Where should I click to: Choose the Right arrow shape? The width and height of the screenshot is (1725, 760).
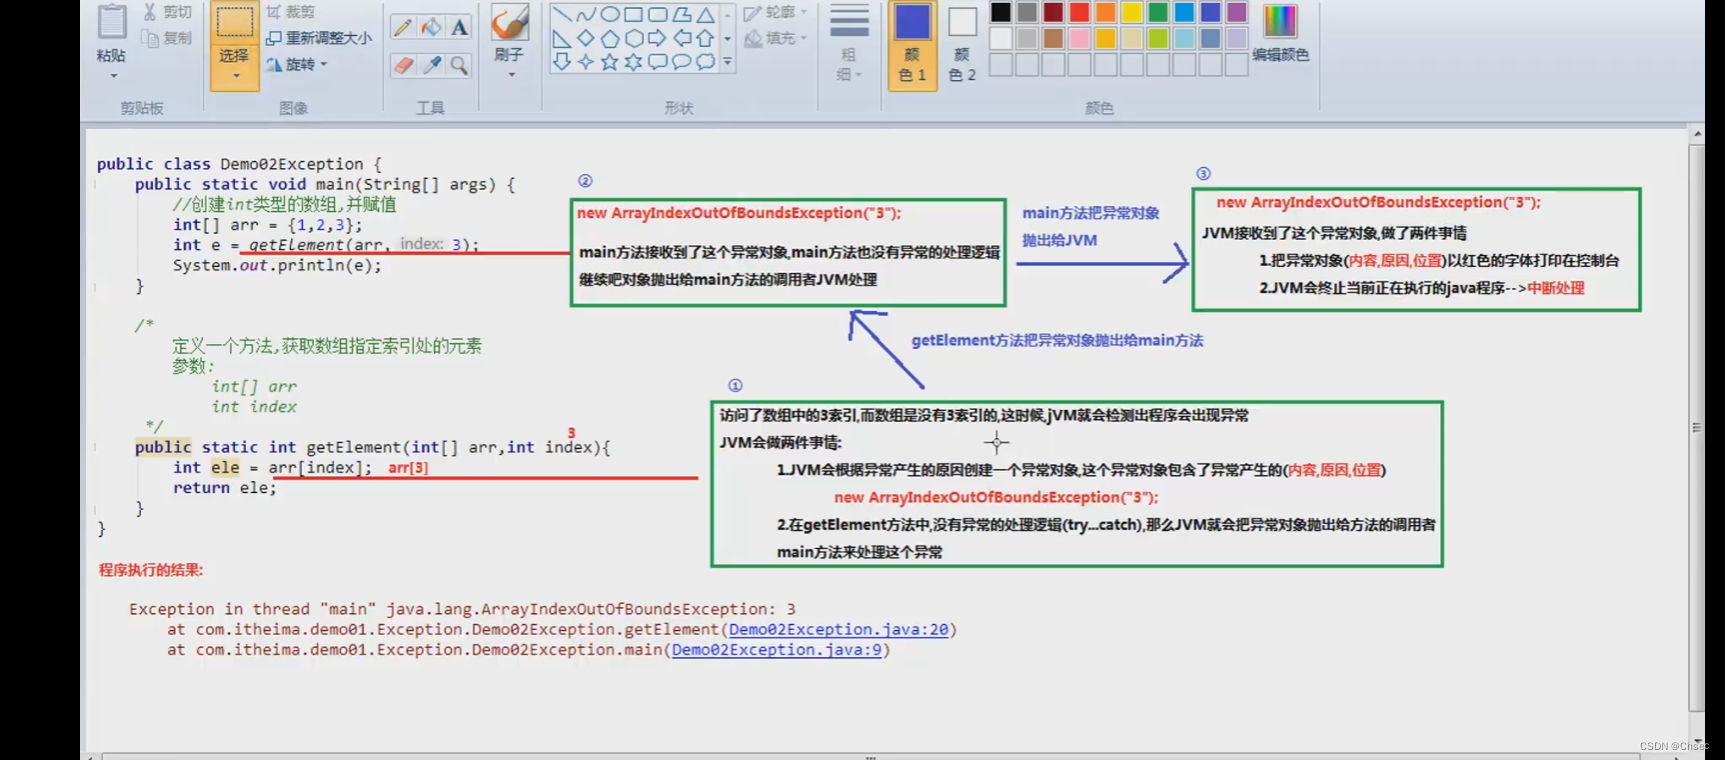657,38
